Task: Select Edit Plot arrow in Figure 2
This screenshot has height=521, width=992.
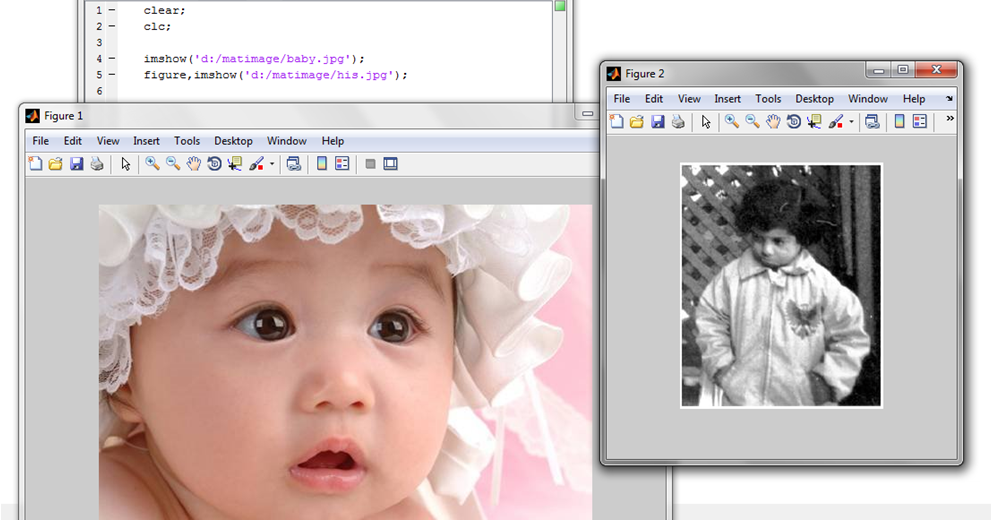Action: click(x=706, y=121)
